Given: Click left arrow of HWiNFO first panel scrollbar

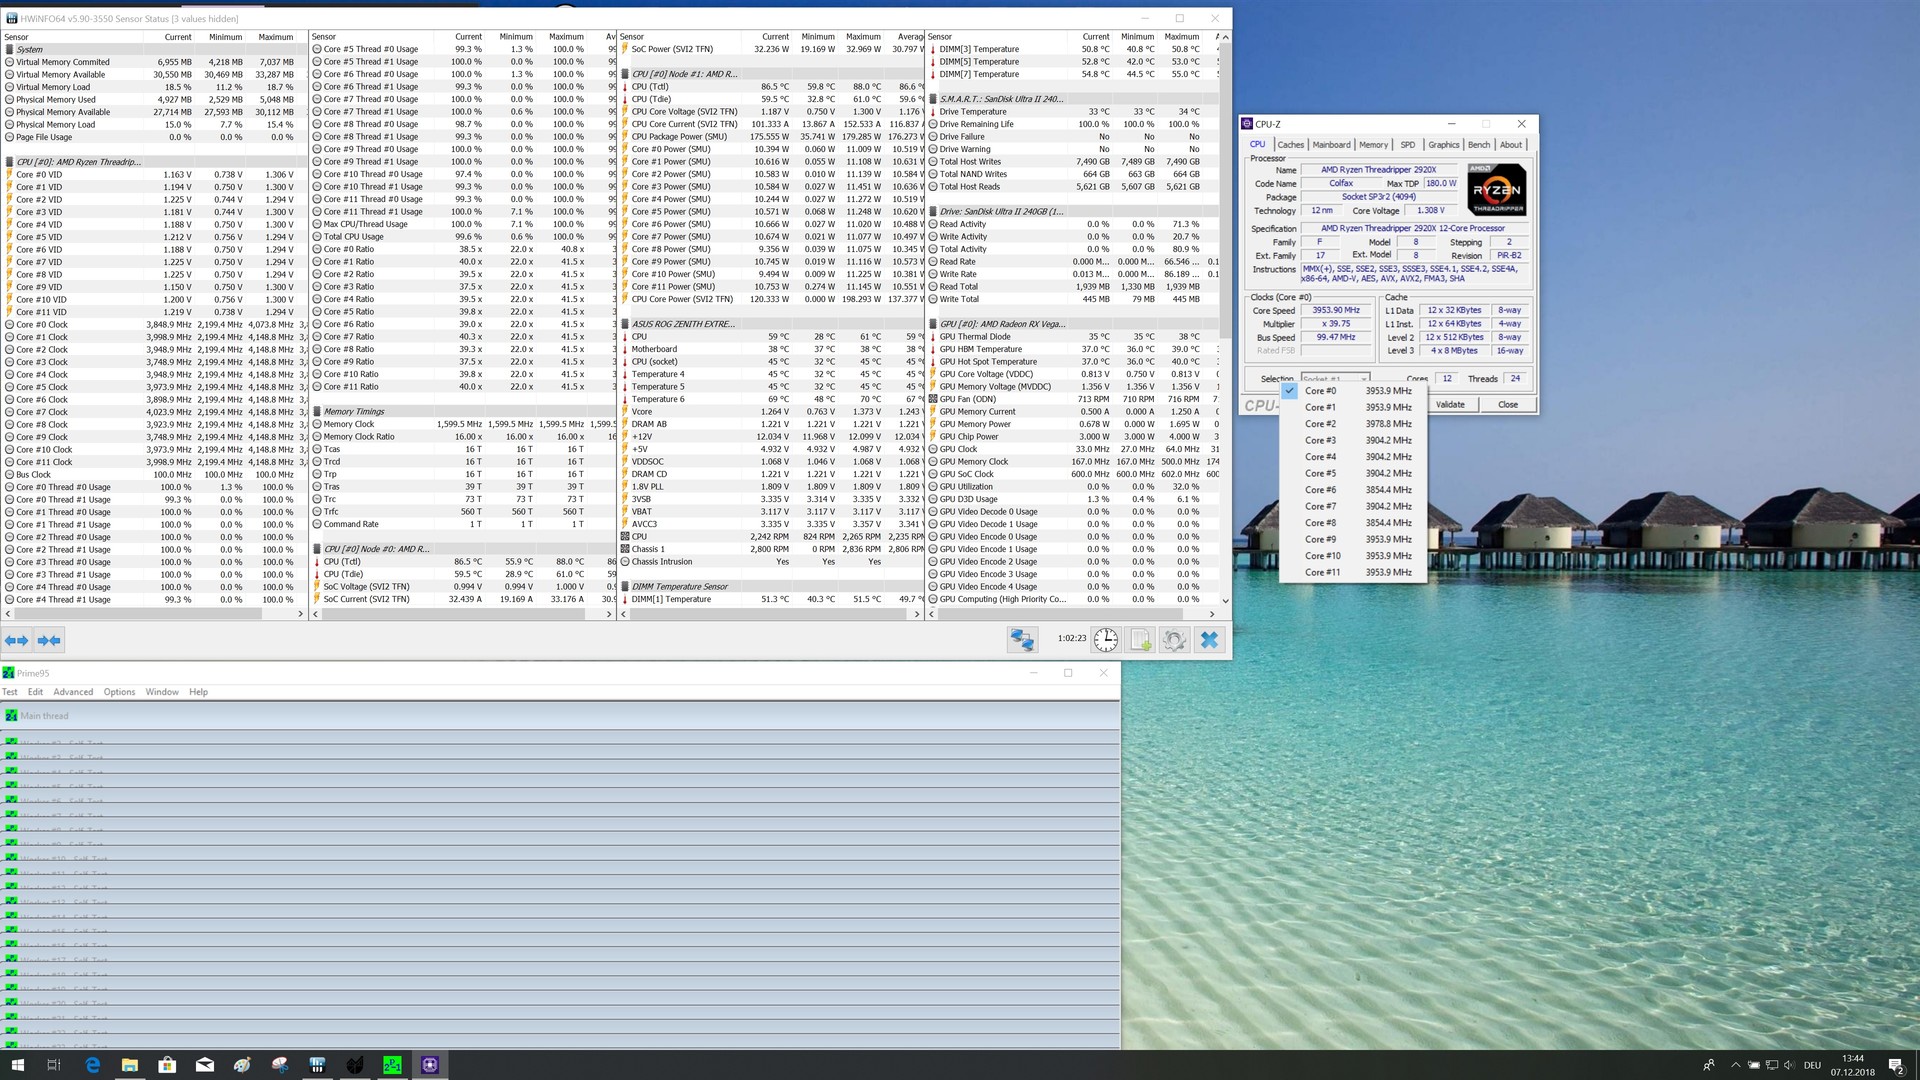Looking at the screenshot, I should [x=9, y=614].
